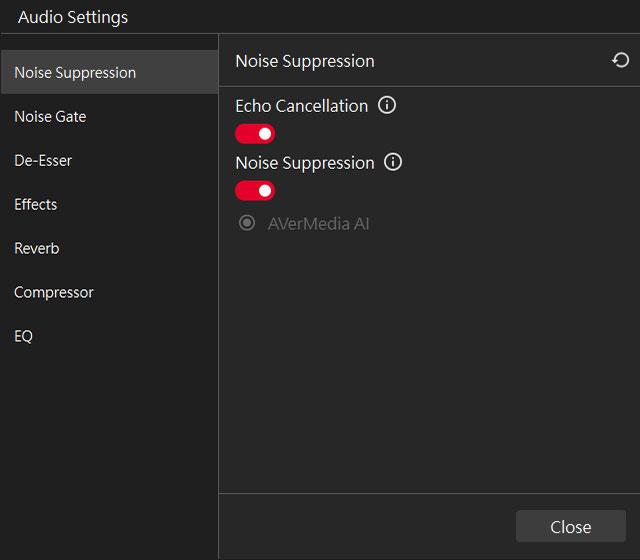This screenshot has height=560, width=640.
Task: Disable the Echo Cancellation switch
Action: 255,133
